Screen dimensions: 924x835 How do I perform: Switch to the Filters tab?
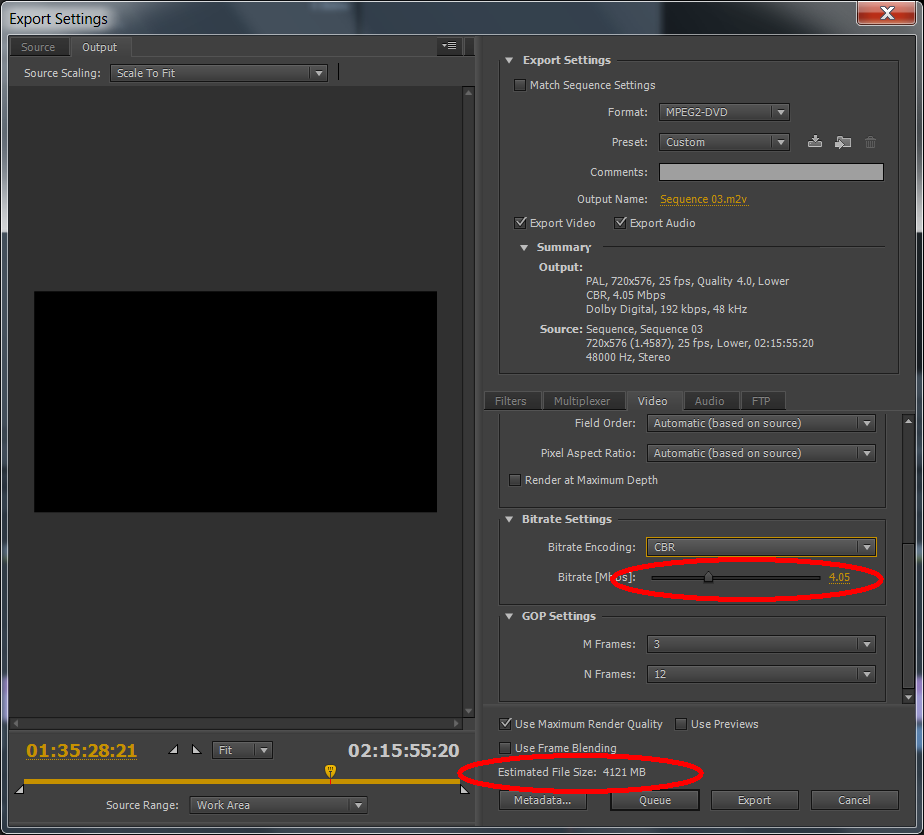(510, 401)
